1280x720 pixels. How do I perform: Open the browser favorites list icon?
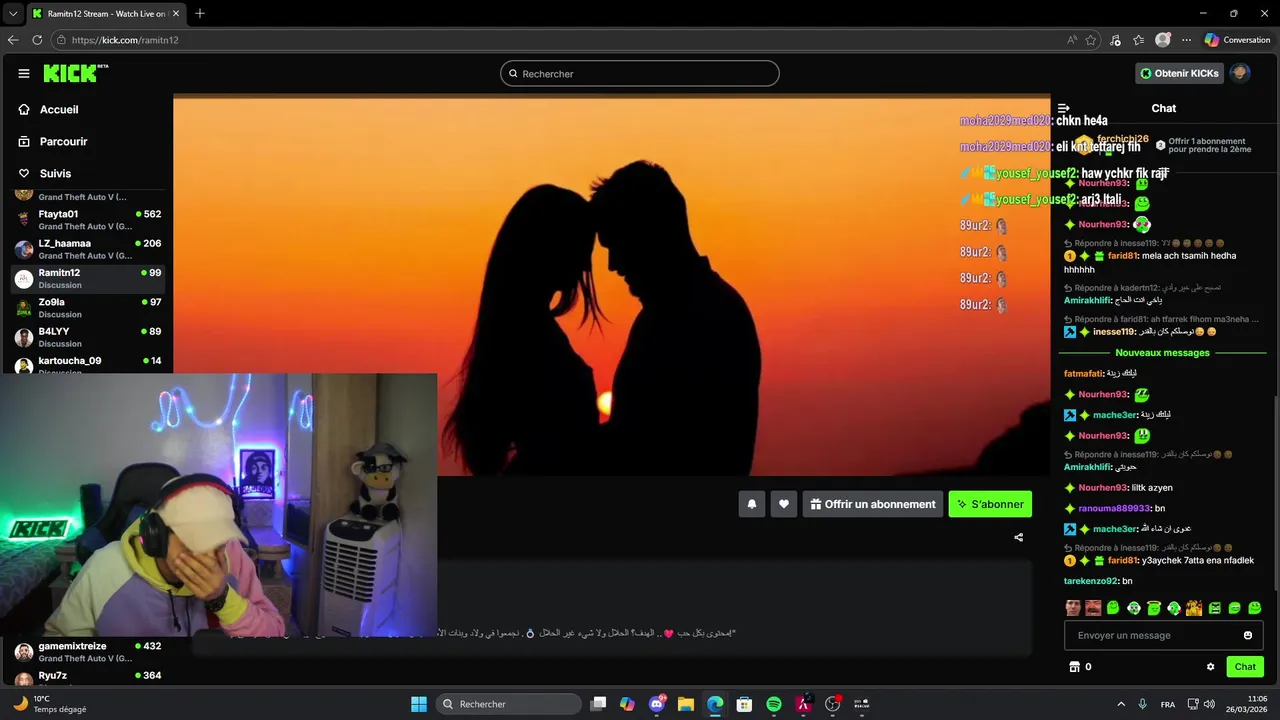coord(1138,40)
